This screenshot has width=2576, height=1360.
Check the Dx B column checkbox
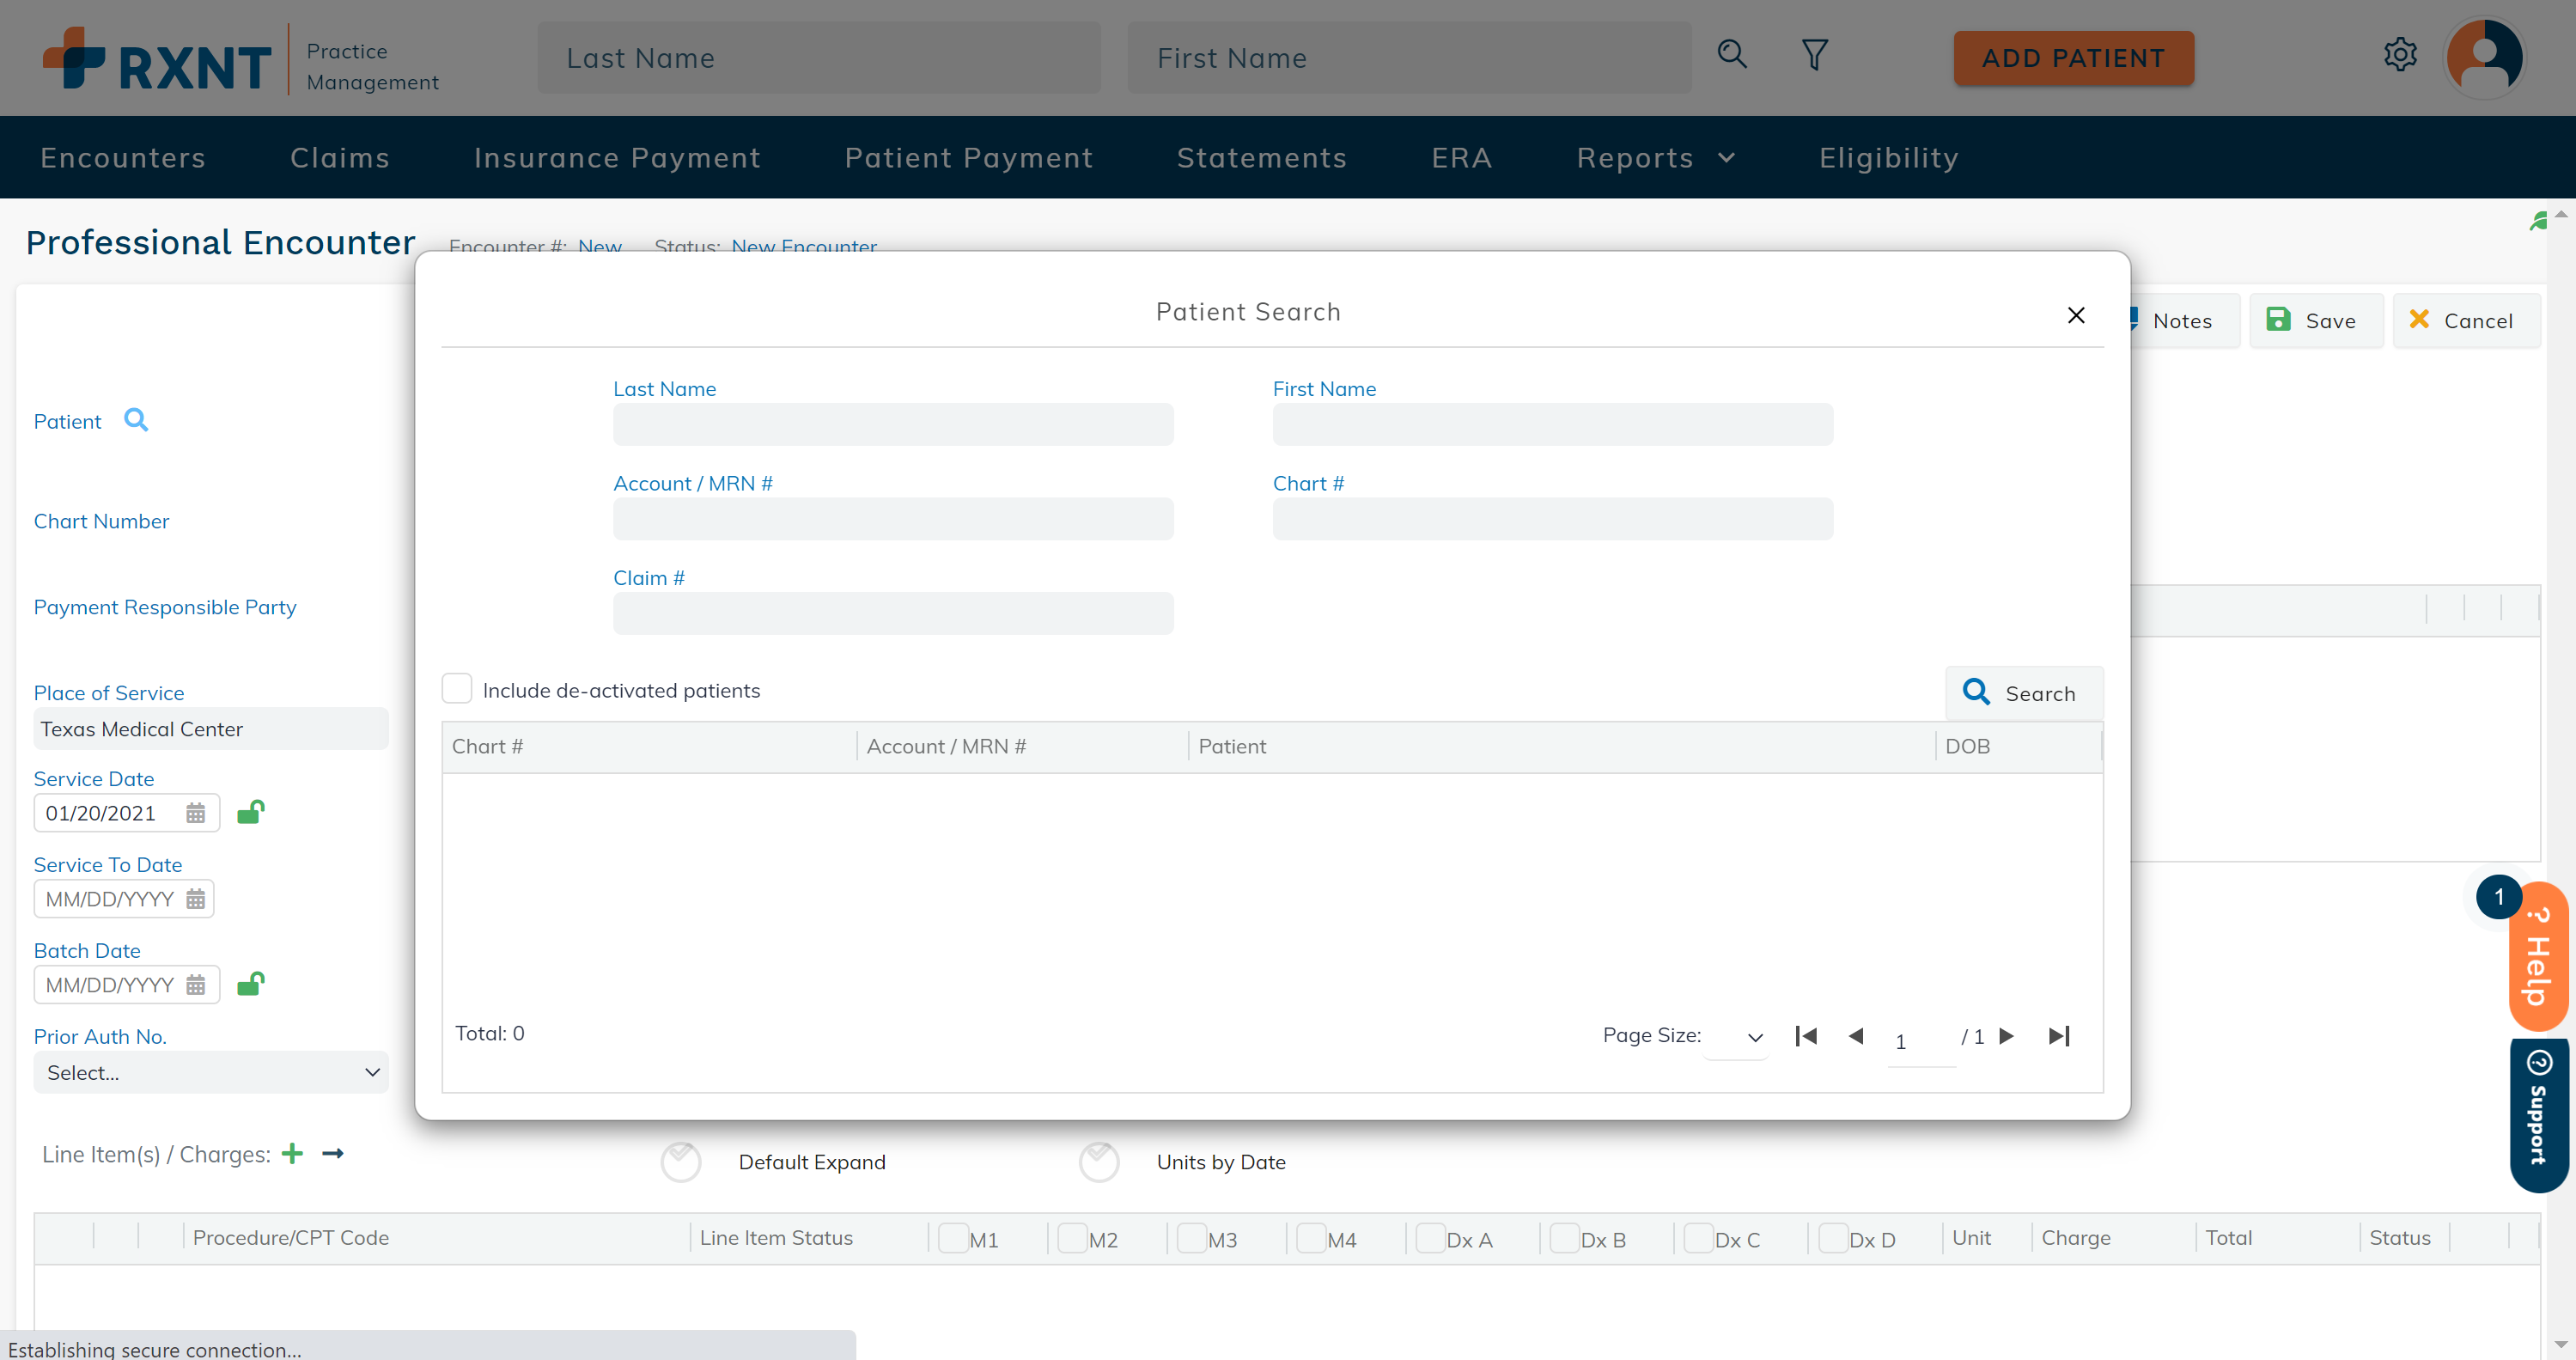1565,1237
